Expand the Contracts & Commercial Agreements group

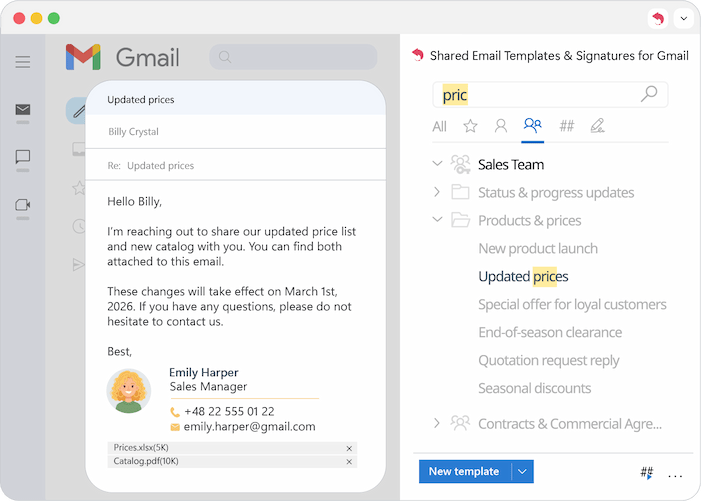click(x=437, y=423)
